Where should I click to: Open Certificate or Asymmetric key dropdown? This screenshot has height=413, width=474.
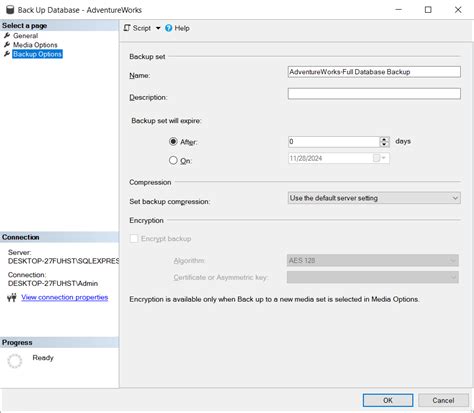coord(373,277)
